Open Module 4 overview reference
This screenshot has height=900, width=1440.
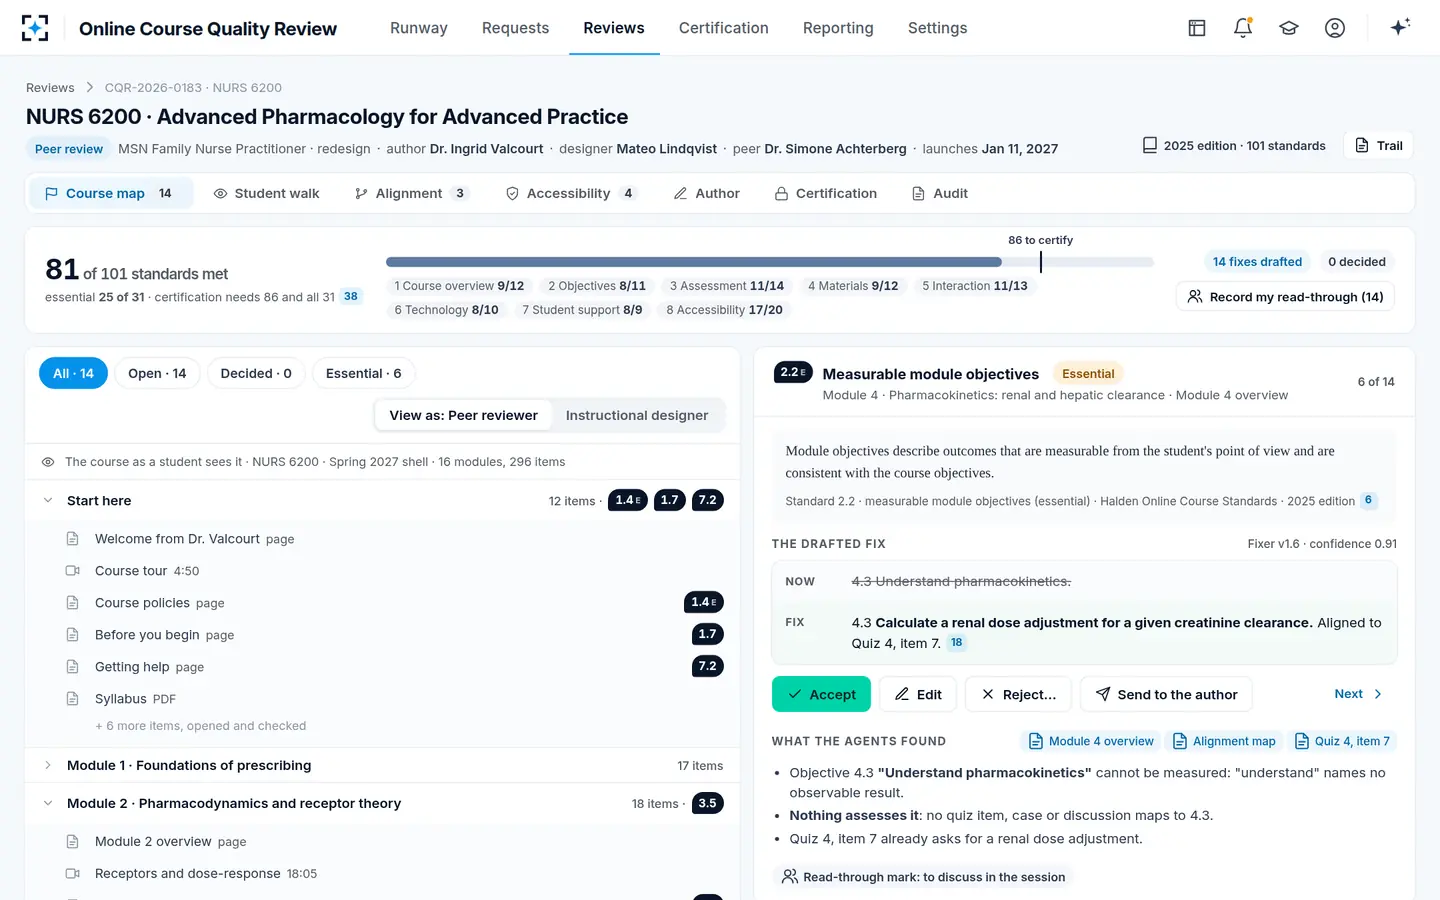coord(1091,741)
